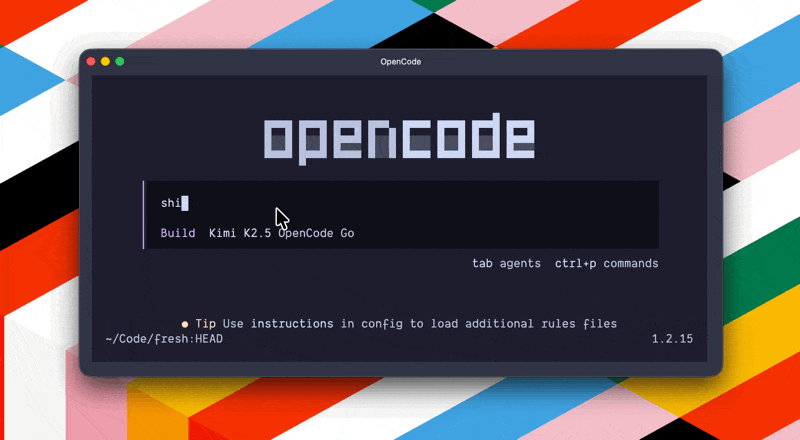
Task: Click the "tab agents" shortcut hint
Action: pyautogui.click(x=506, y=263)
